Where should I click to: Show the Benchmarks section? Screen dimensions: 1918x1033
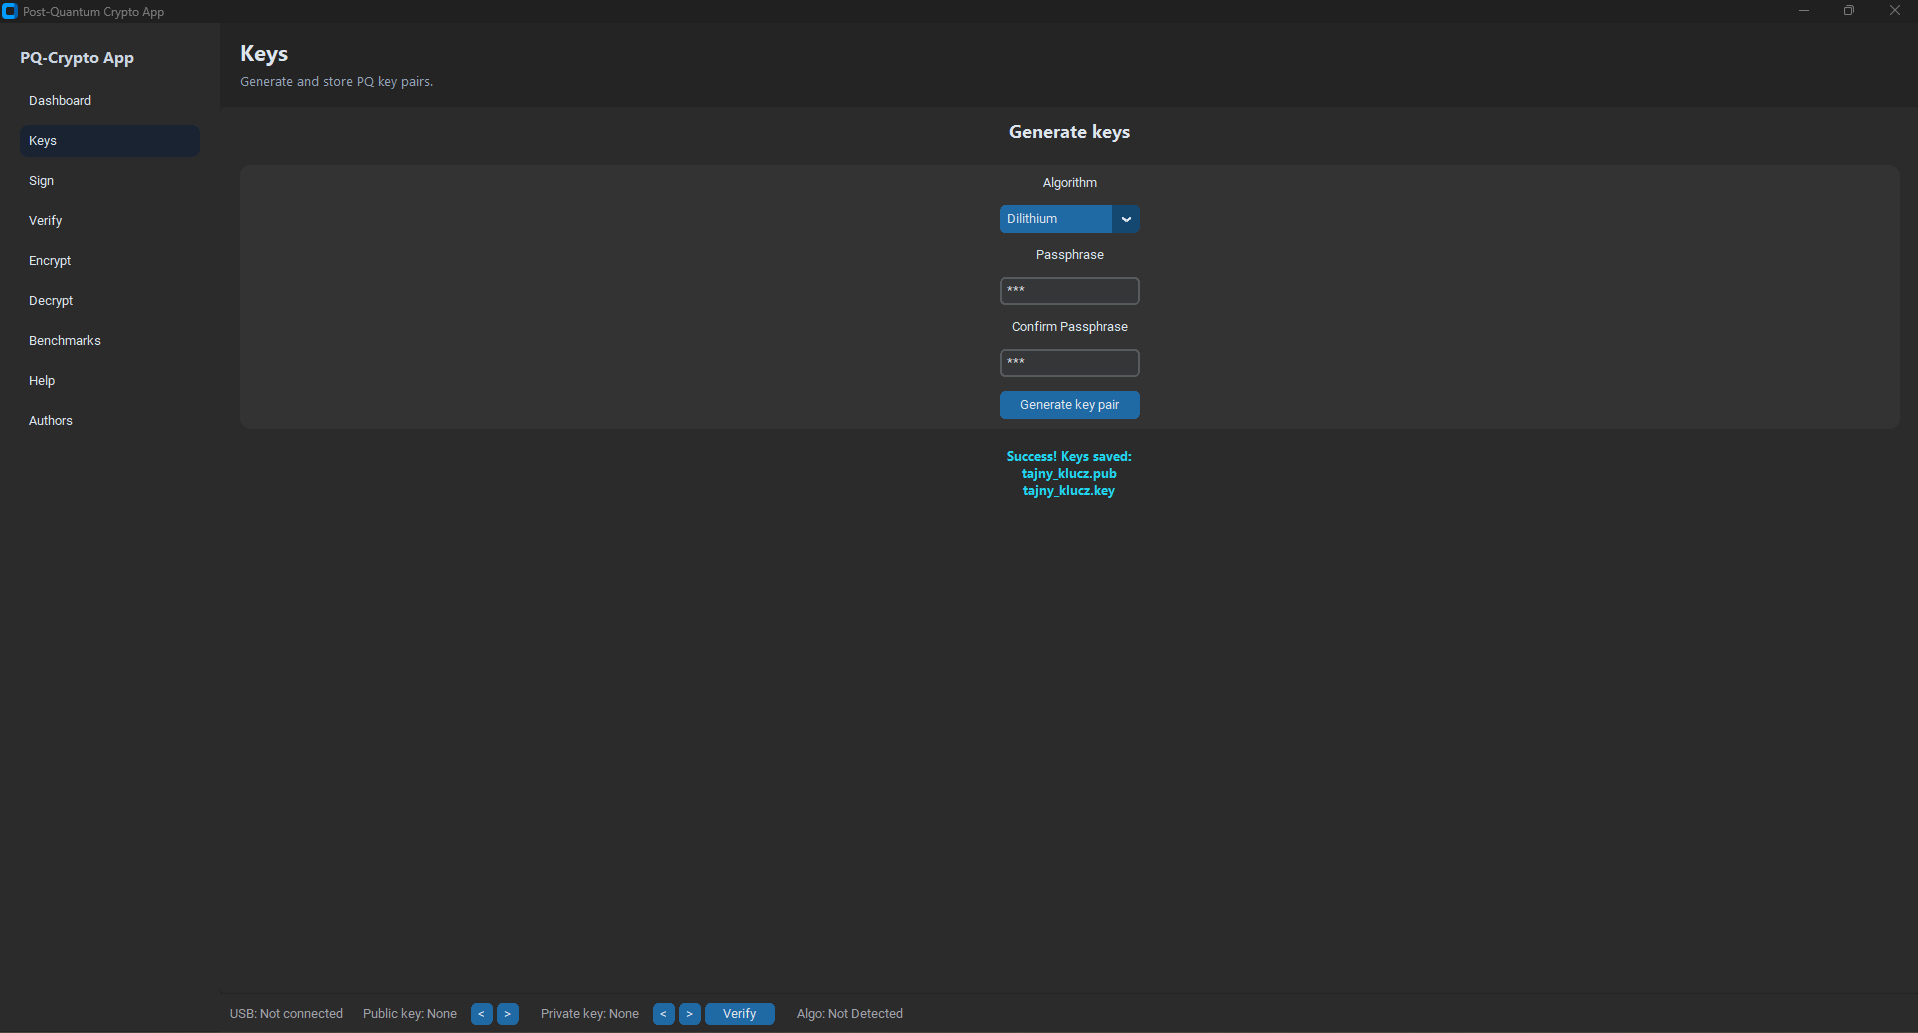point(65,341)
